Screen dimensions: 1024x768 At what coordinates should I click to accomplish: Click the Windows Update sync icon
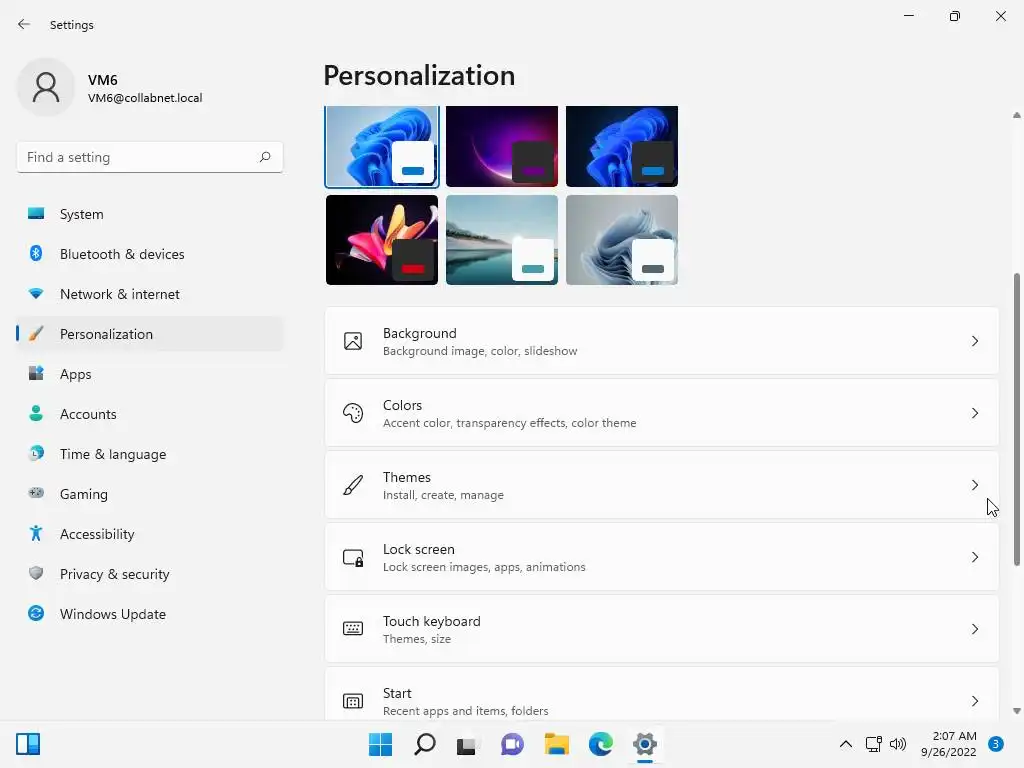pyautogui.click(x=36, y=613)
